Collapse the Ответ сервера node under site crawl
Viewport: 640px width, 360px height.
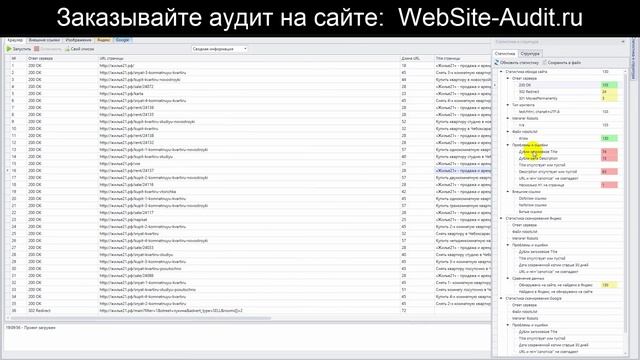[508, 78]
